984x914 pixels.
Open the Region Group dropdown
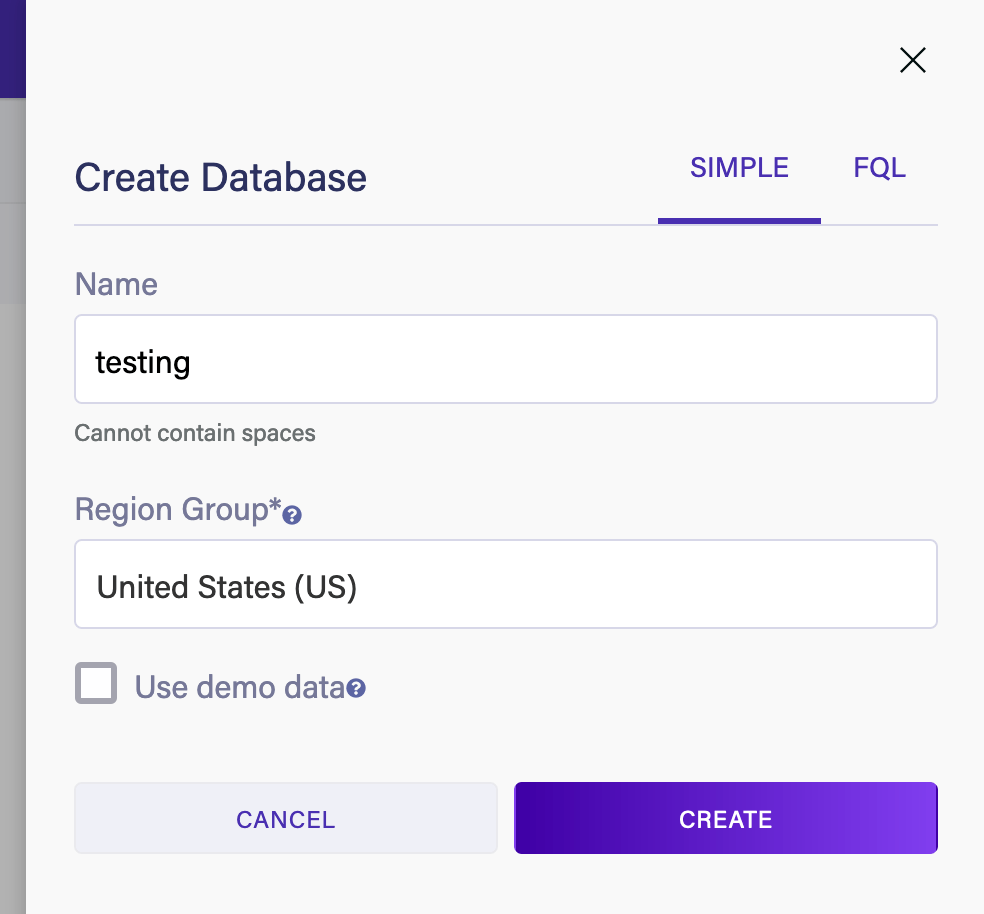505,585
